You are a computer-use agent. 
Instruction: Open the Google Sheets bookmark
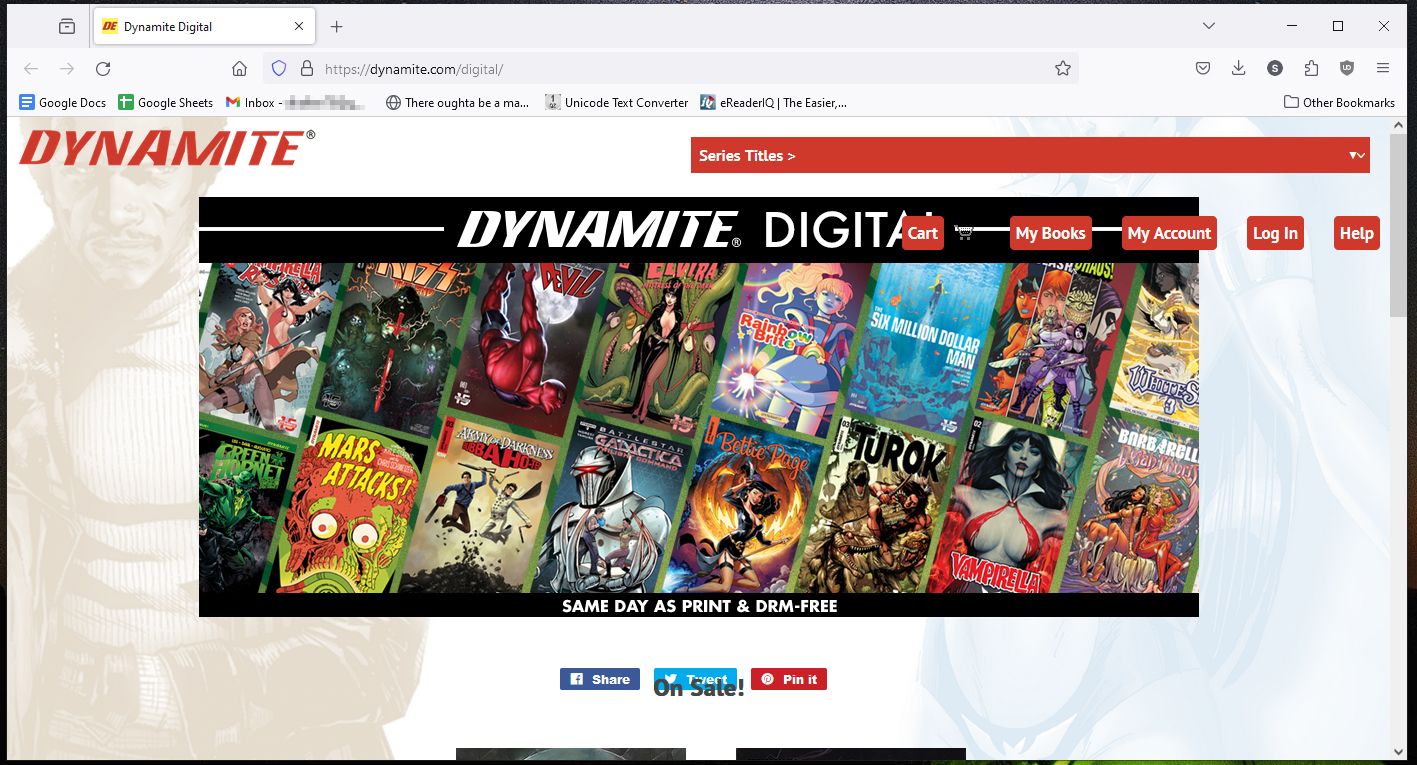165,102
